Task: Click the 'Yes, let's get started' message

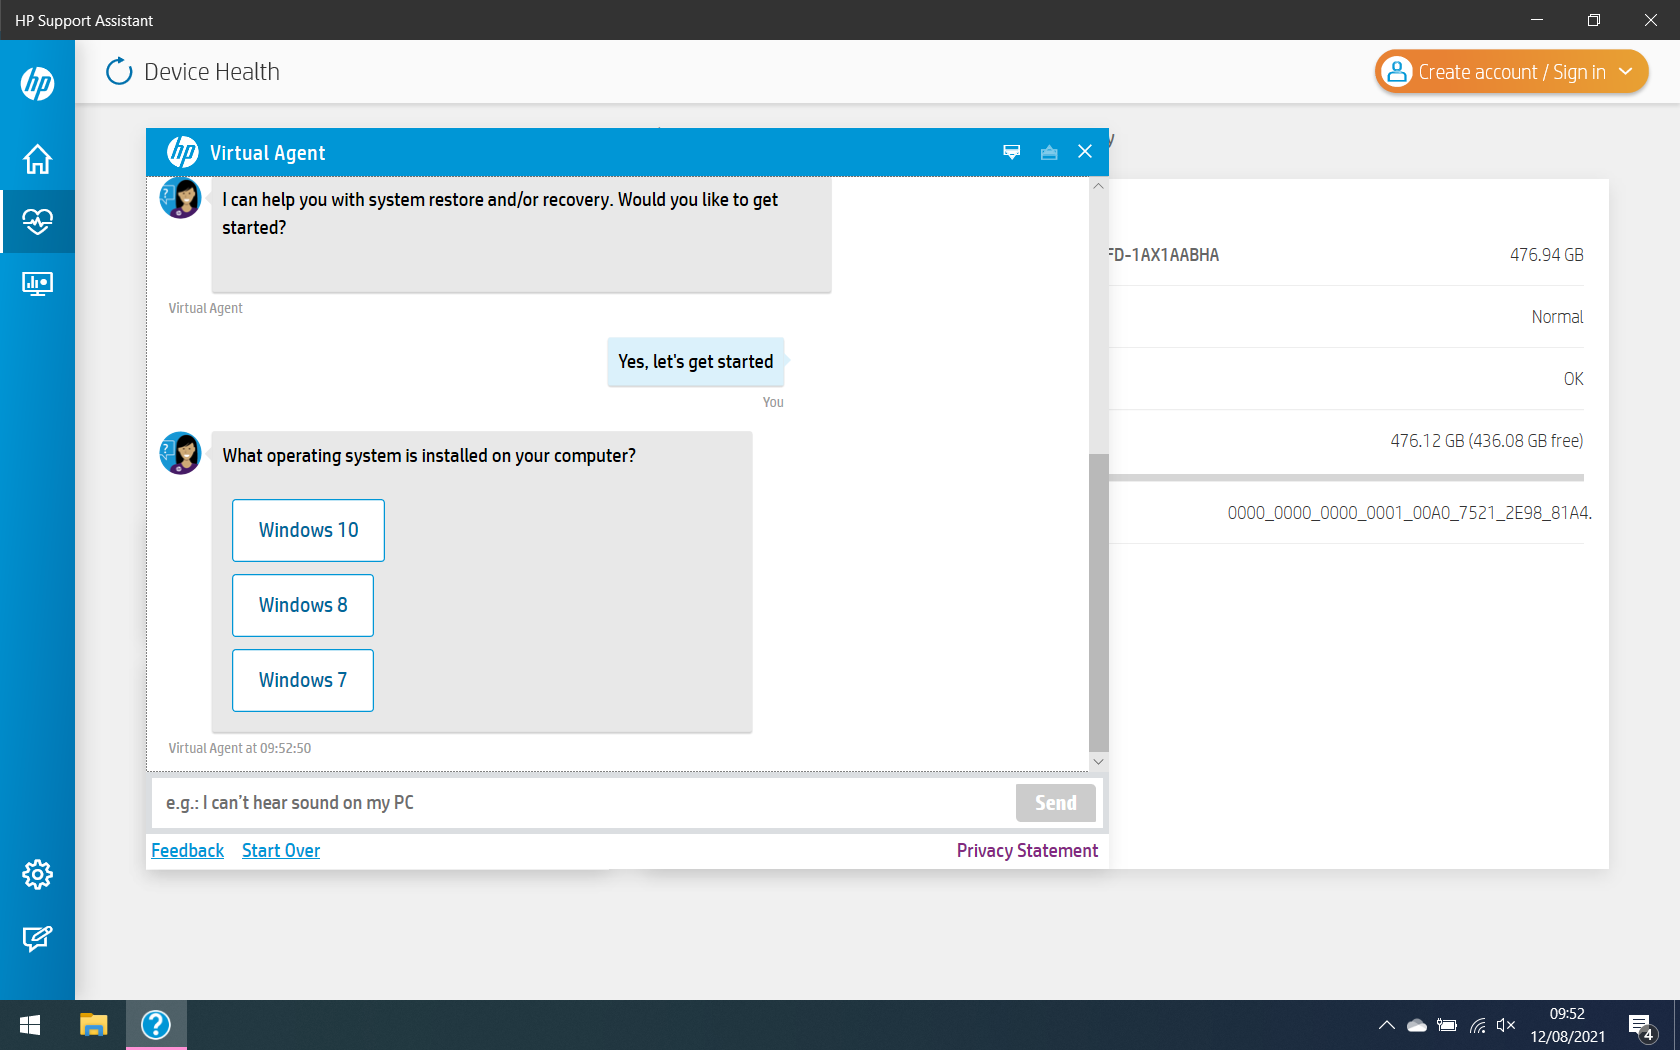Action: [x=696, y=362]
